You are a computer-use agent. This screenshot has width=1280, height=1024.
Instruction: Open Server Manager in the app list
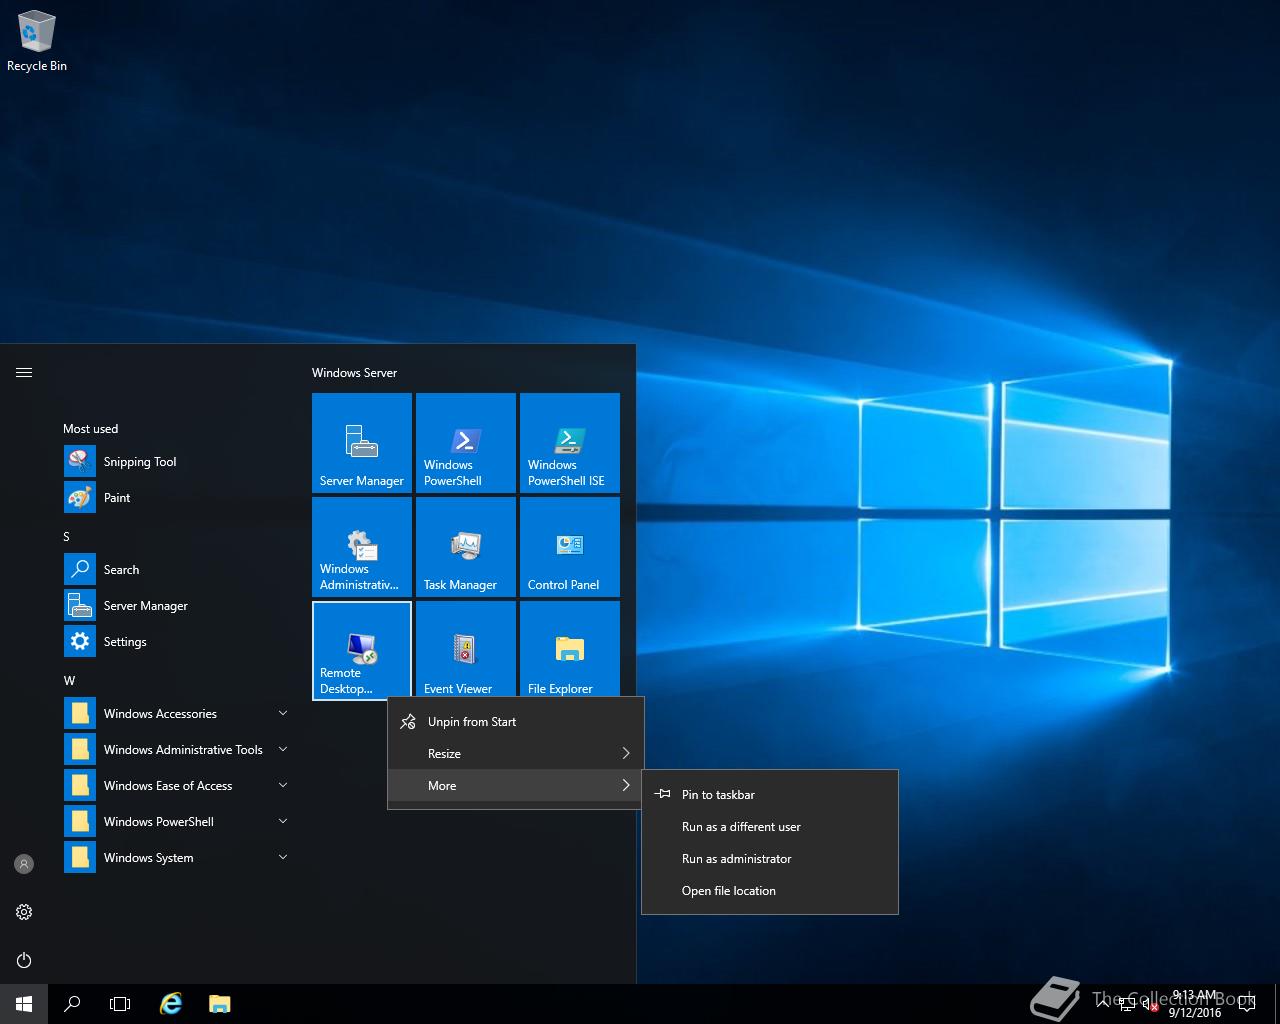pos(176,605)
